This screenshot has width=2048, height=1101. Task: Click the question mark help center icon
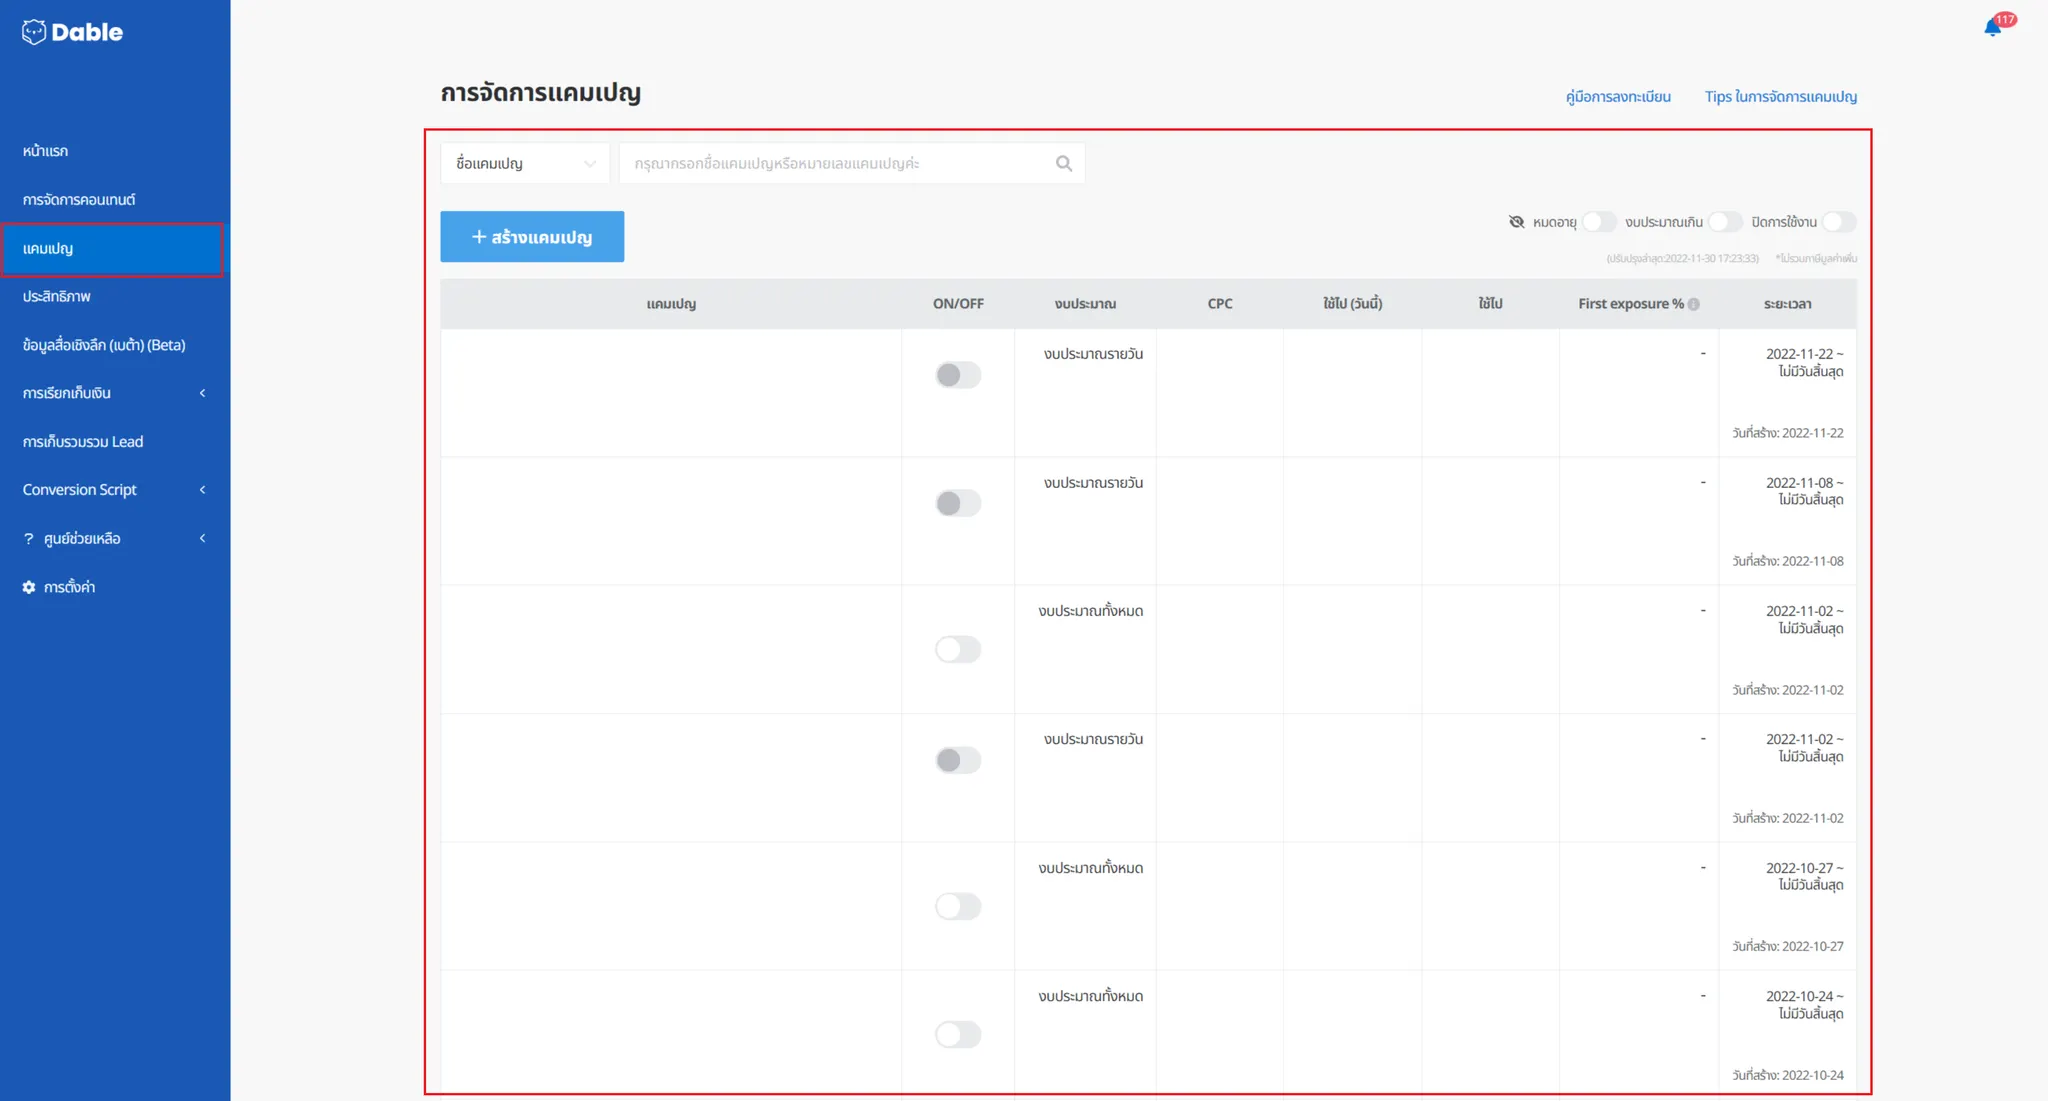[x=29, y=539]
